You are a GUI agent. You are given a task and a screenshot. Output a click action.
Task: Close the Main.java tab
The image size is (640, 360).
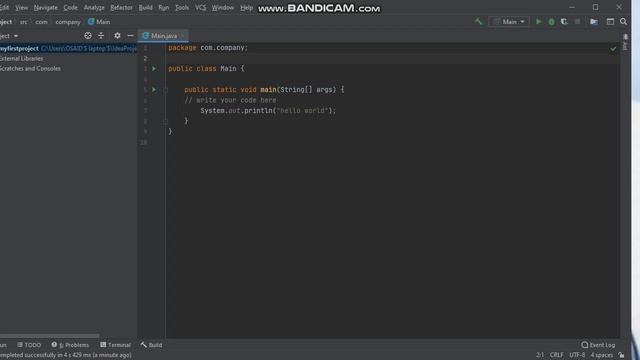183,36
